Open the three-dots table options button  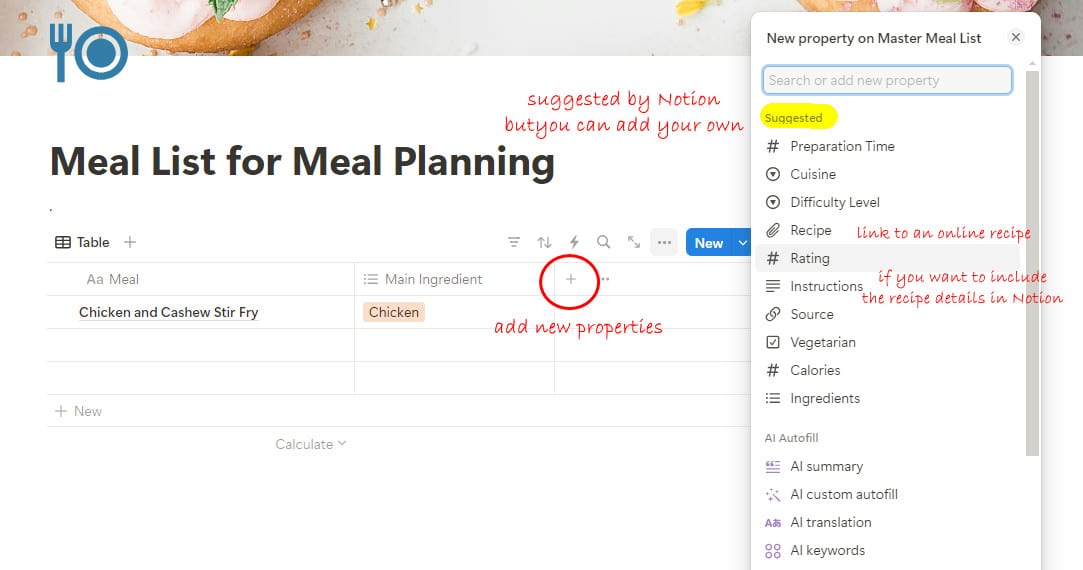[664, 243]
